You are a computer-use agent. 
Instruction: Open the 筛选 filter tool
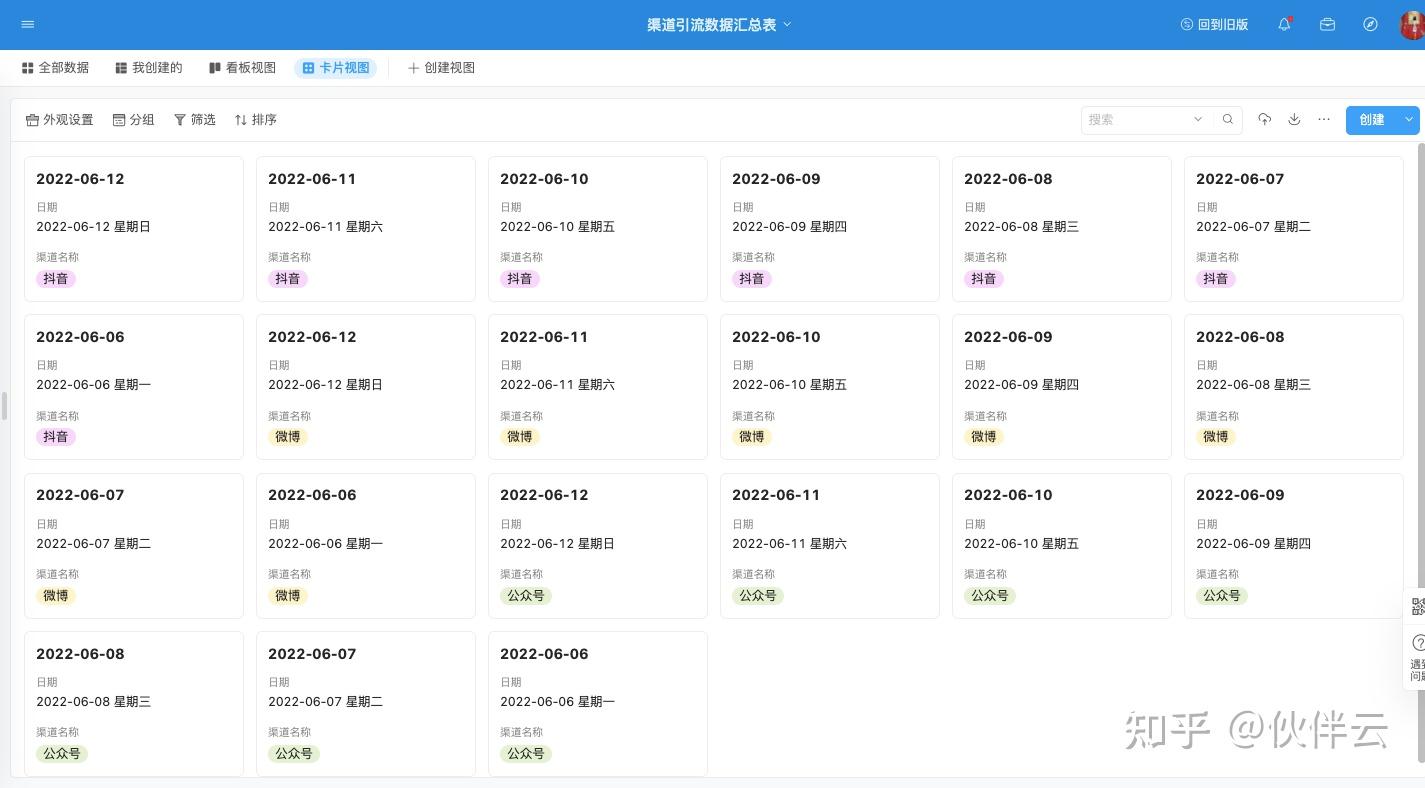point(195,120)
